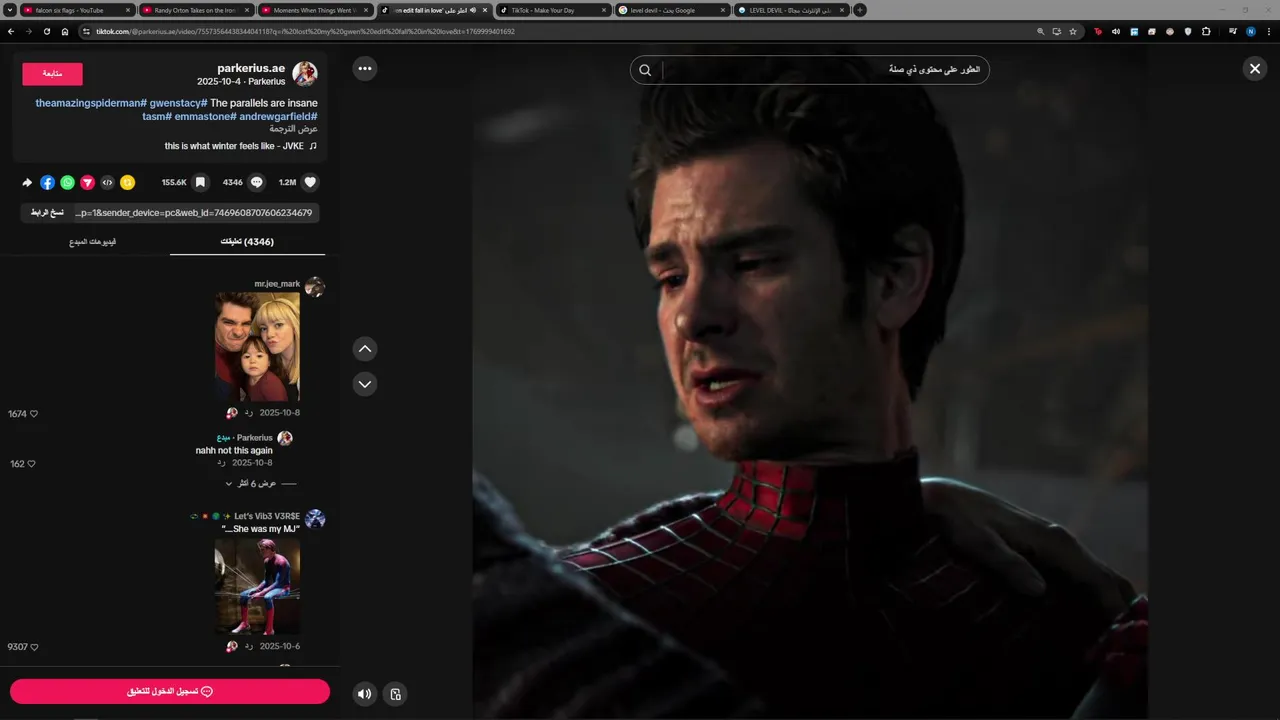The height and width of the screenshot is (720, 1280).
Task: Bookmark the page with the star icon
Action: point(1073,31)
